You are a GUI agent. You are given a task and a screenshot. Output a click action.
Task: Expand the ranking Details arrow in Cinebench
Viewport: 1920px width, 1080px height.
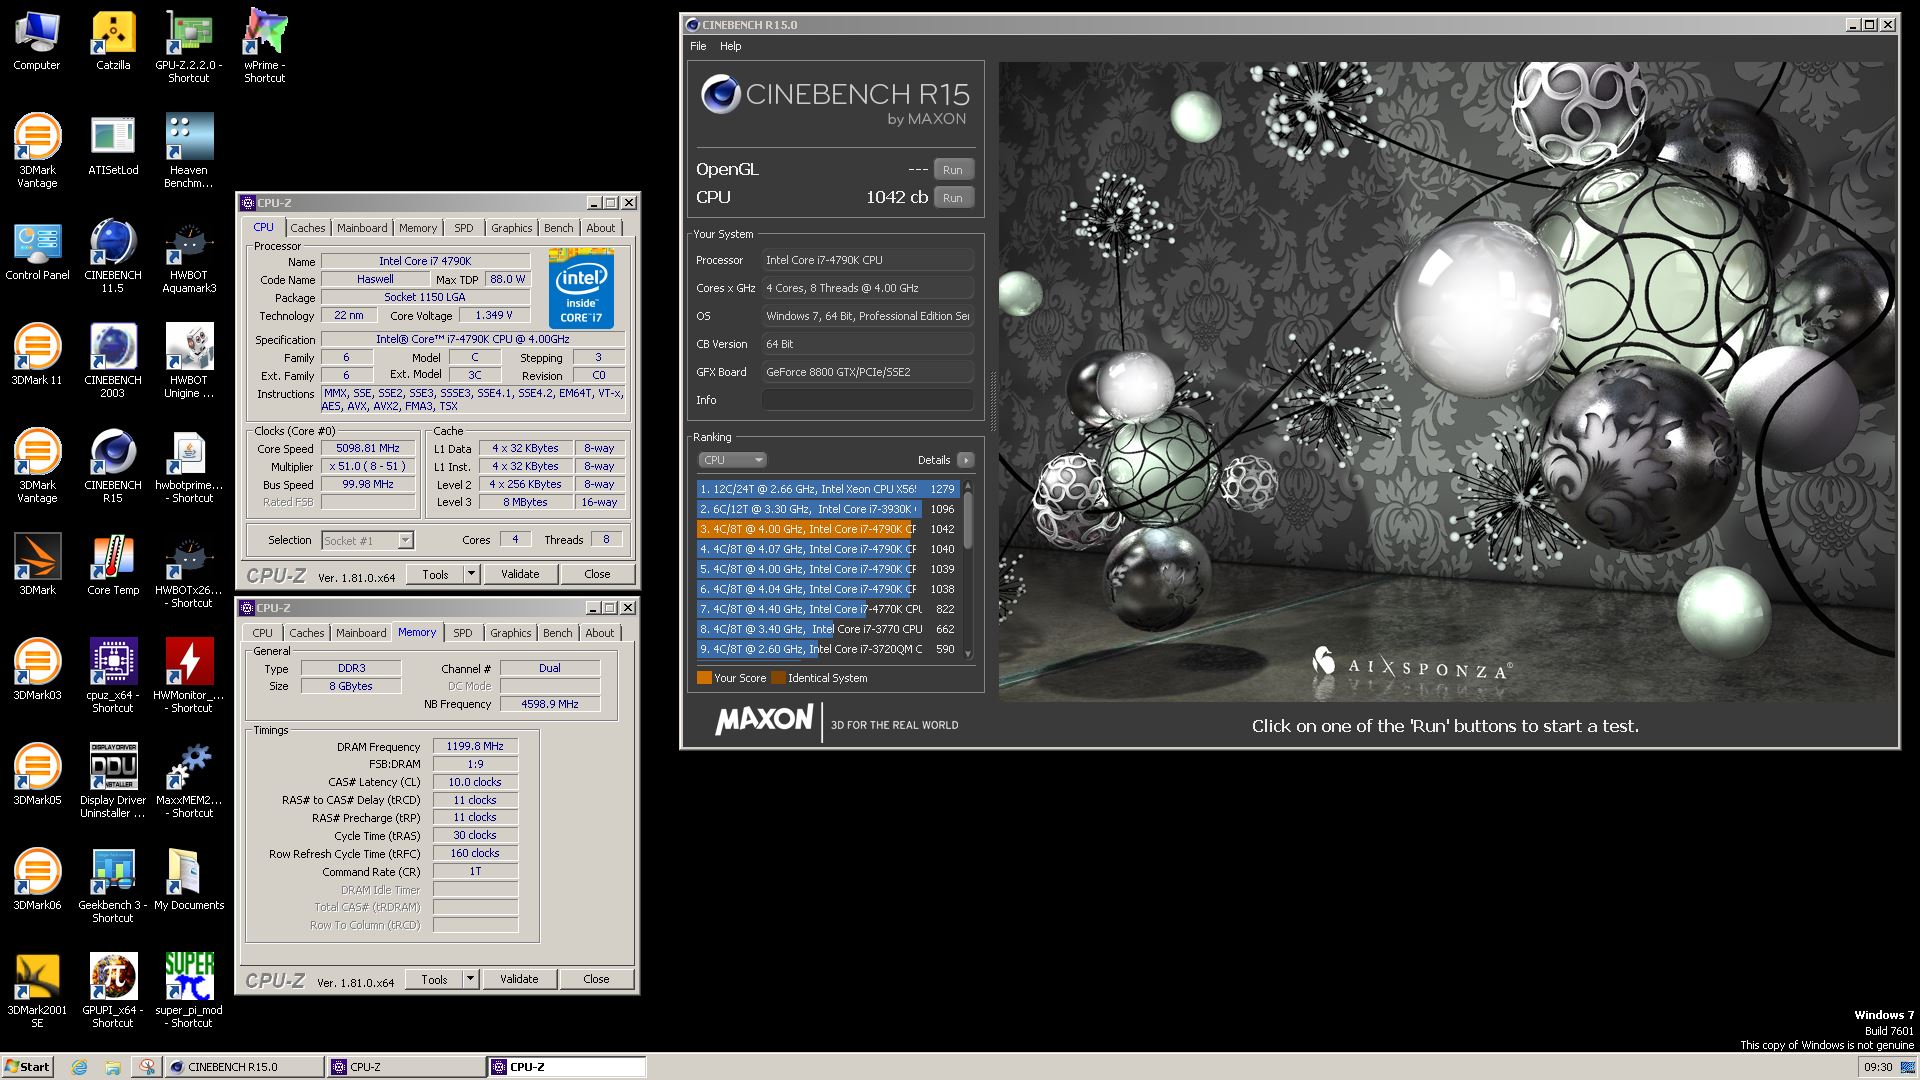pos(965,460)
